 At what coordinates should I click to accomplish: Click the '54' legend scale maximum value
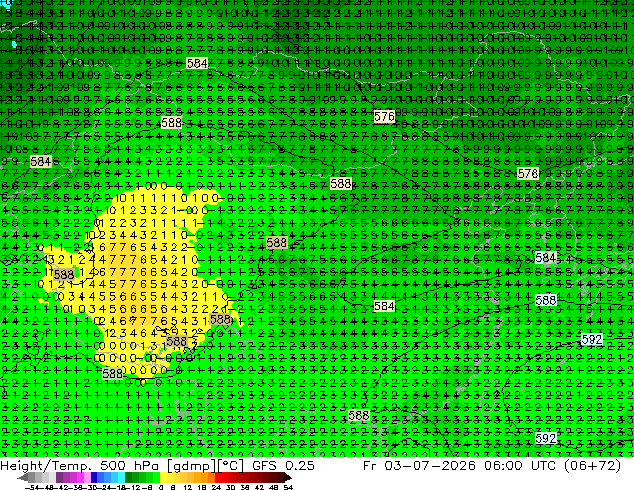click(x=288, y=487)
